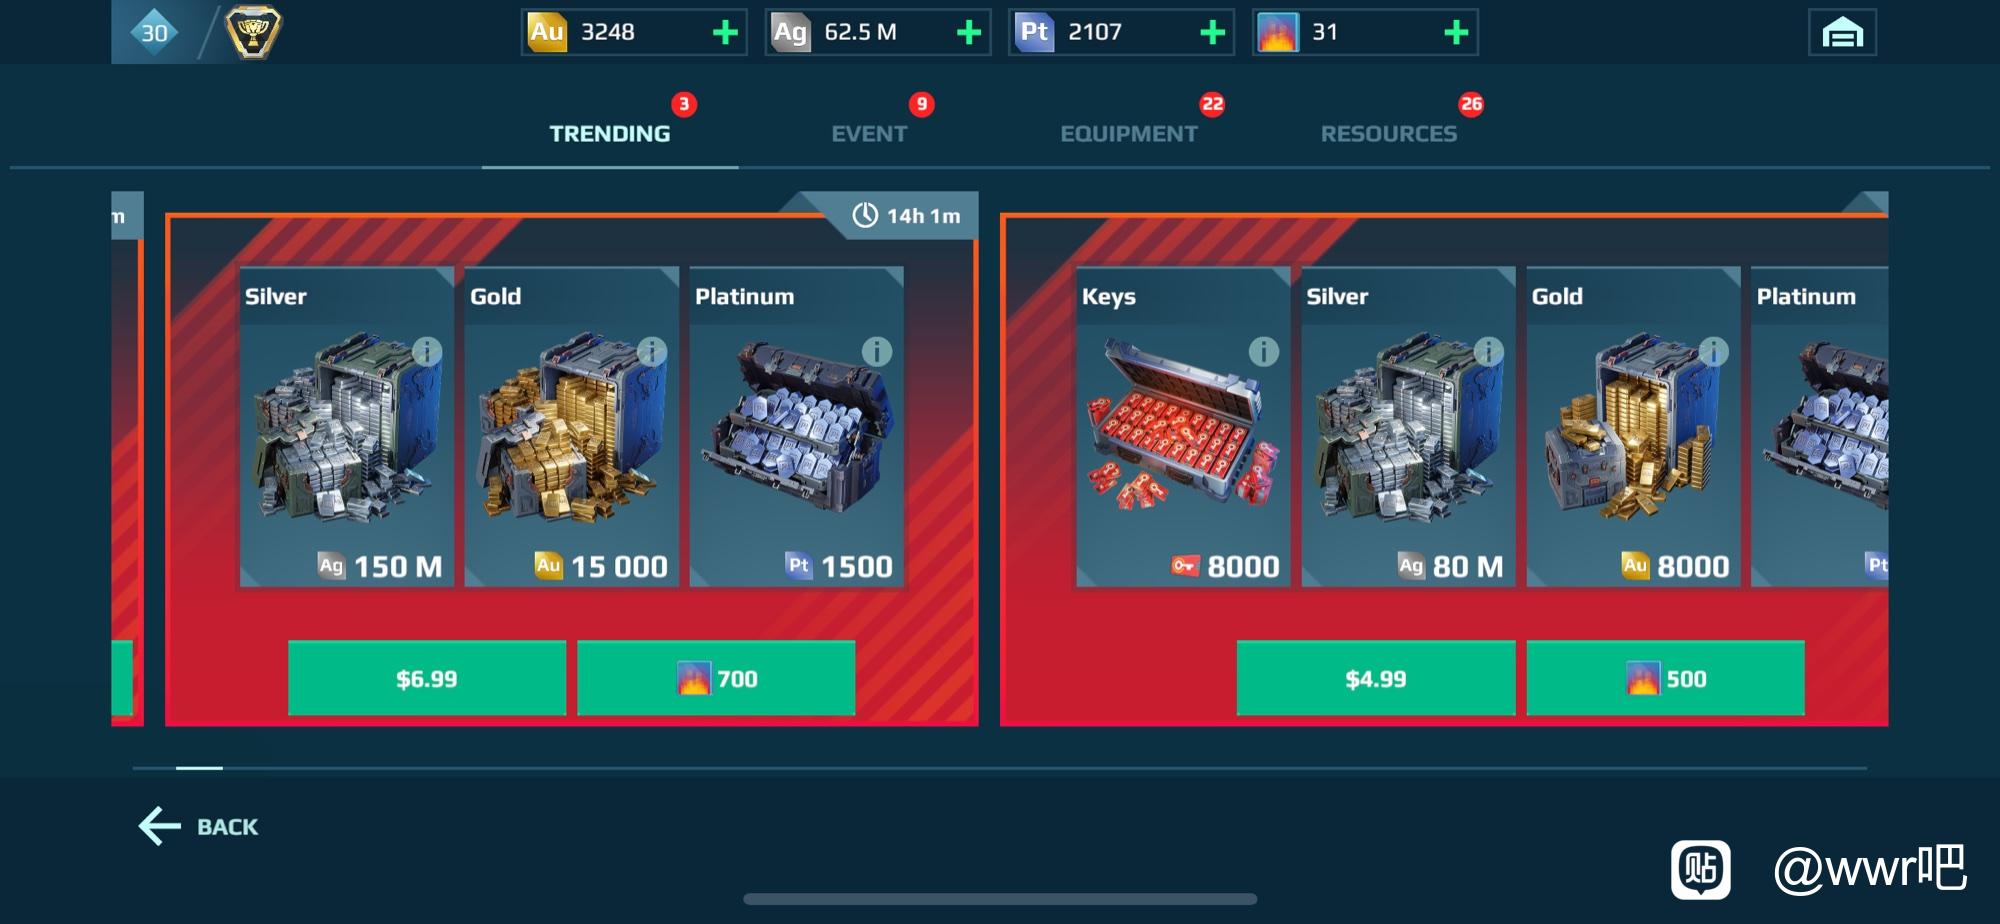2000x924 pixels.
Task: Show info for 150 M Silver crate
Action: click(x=427, y=351)
